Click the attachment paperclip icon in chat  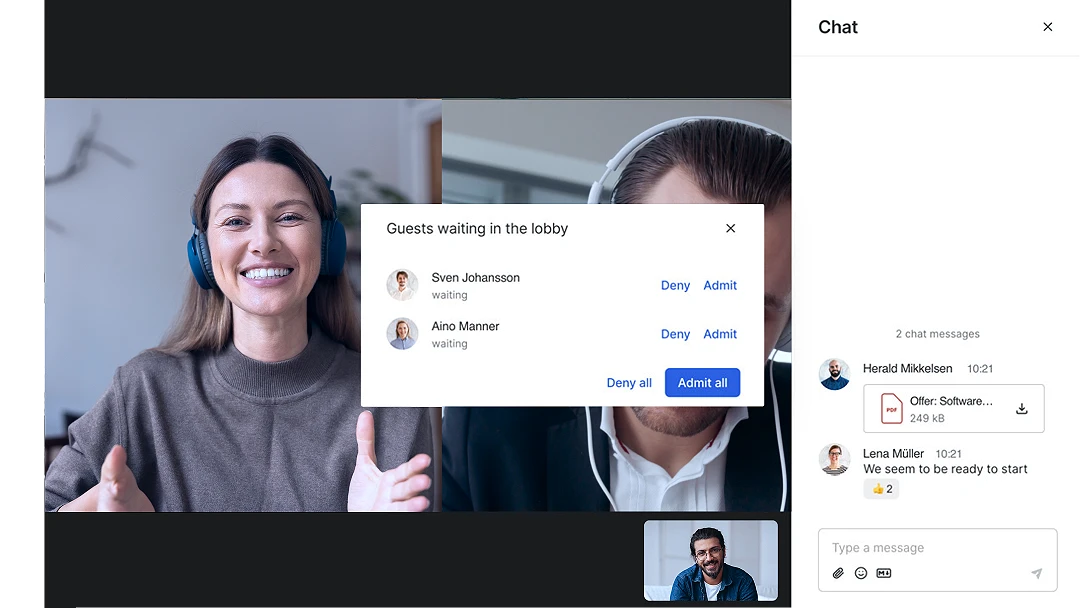pyautogui.click(x=838, y=573)
